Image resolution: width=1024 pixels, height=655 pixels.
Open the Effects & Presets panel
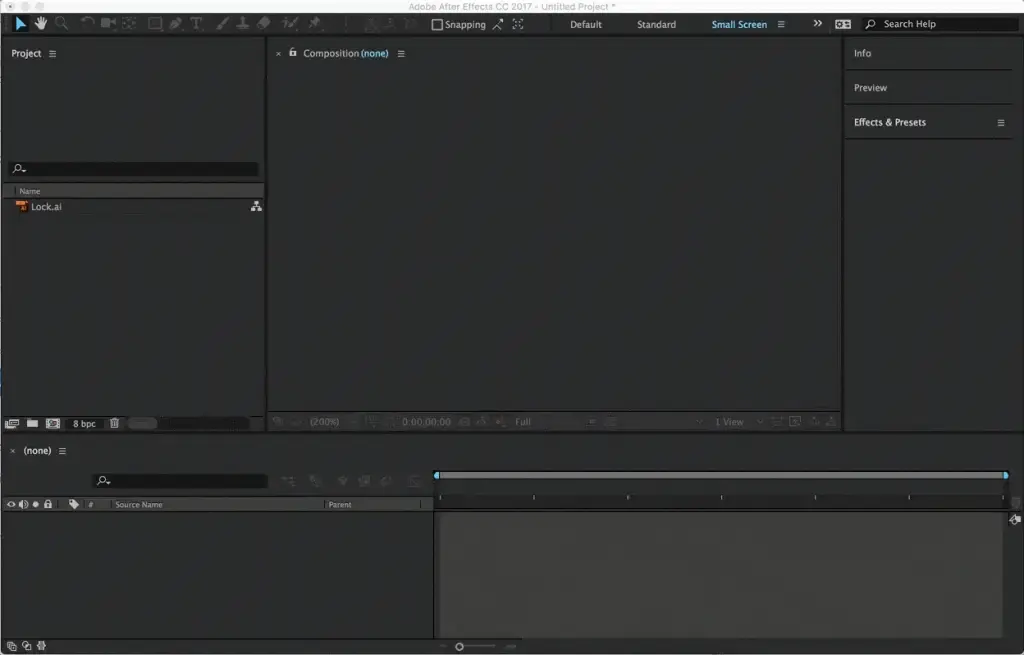coord(889,122)
